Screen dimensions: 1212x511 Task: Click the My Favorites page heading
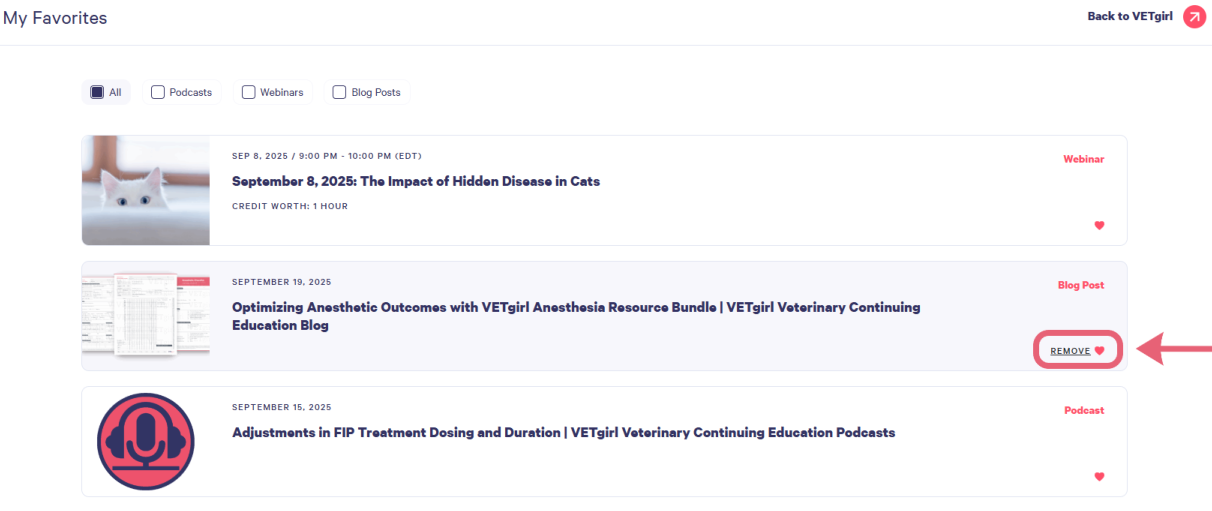tap(55, 18)
